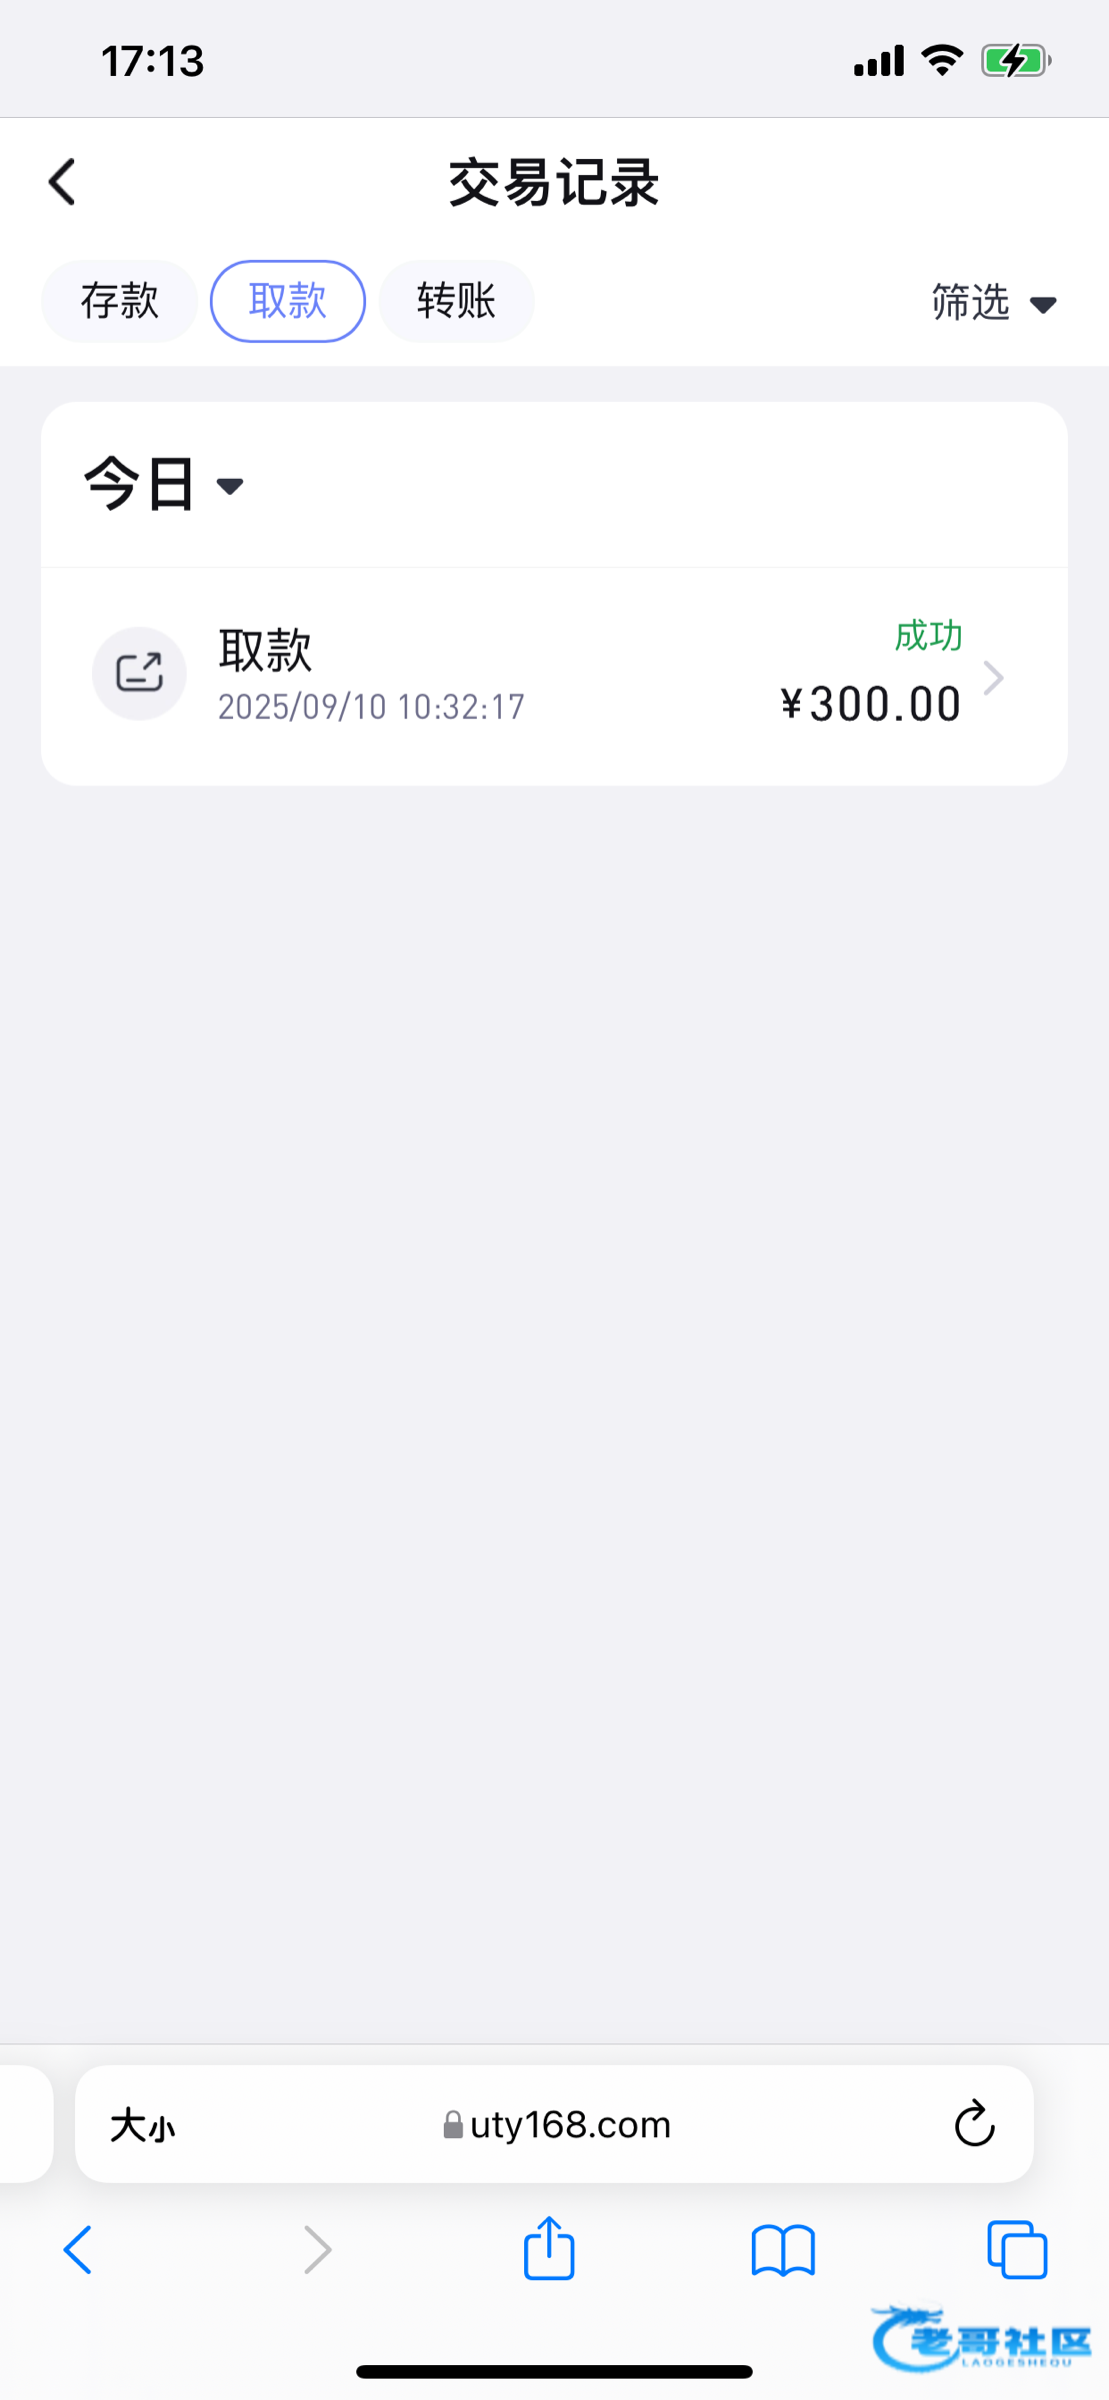Go back using Safari's bottom back arrow
Image resolution: width=1109 pixels, height=2400 pixels.
click(78, 2251)
